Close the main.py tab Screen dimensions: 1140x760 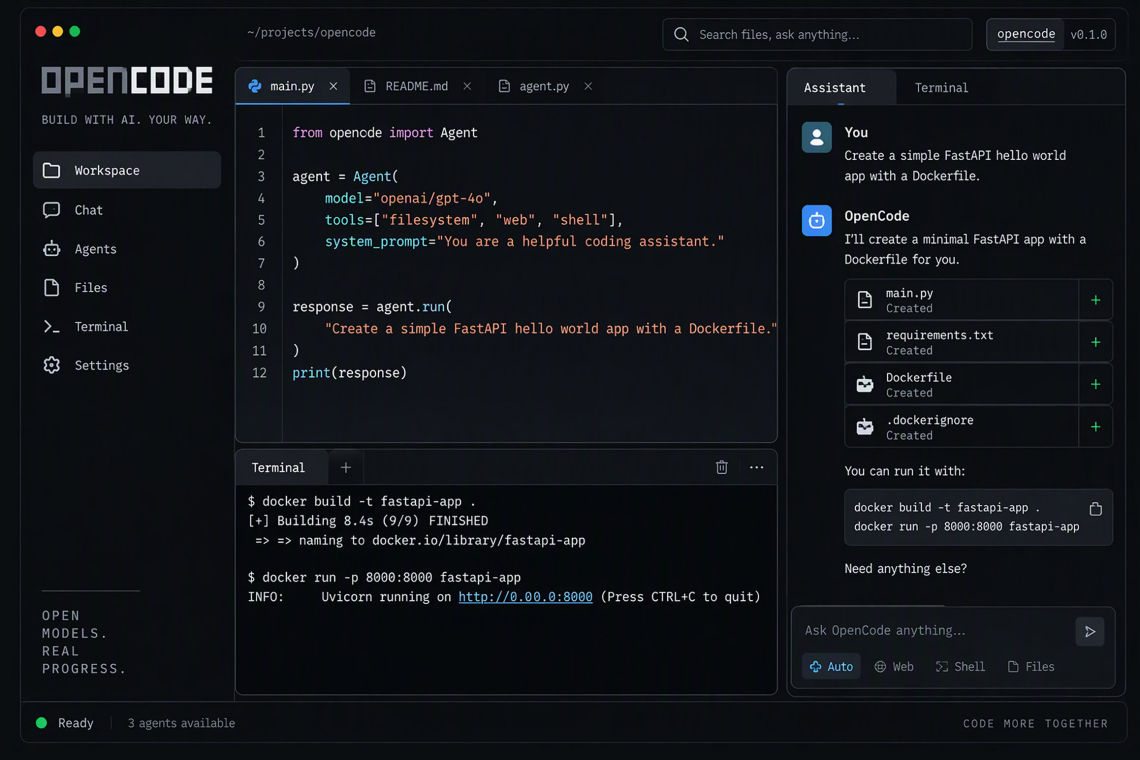[333, 86]
